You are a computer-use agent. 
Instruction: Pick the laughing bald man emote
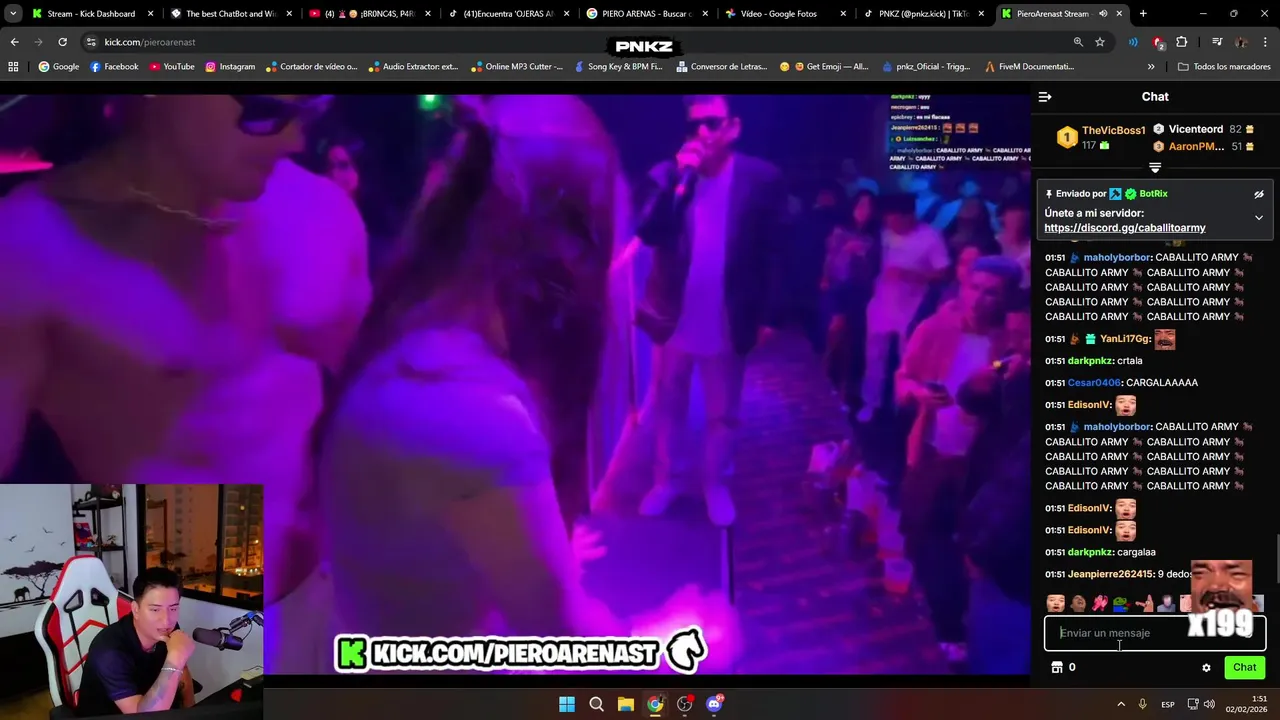click(1078, 603)
